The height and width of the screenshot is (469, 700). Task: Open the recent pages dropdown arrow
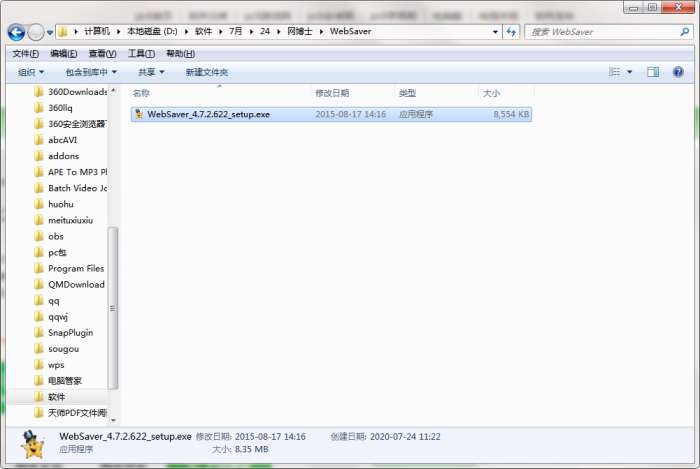coord(50,32)
